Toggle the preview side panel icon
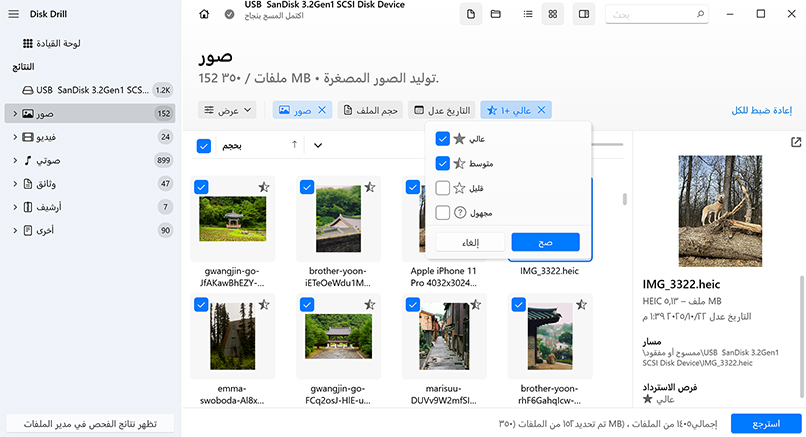806x437 pixels. point(584,14)
